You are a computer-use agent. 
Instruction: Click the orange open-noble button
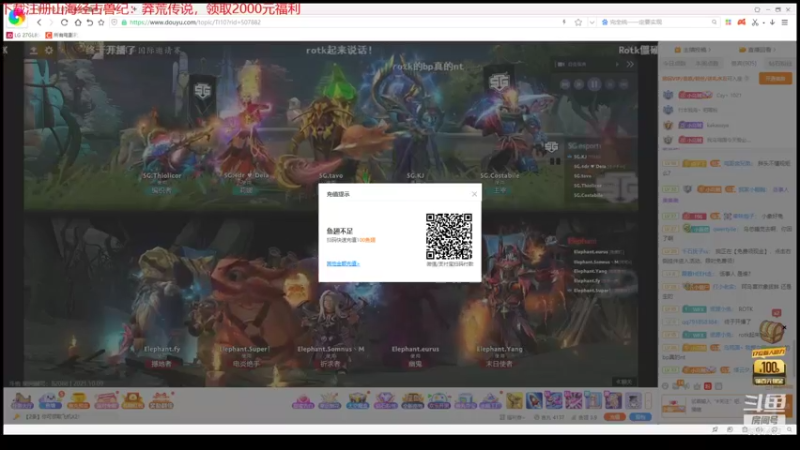click(775, 79)
